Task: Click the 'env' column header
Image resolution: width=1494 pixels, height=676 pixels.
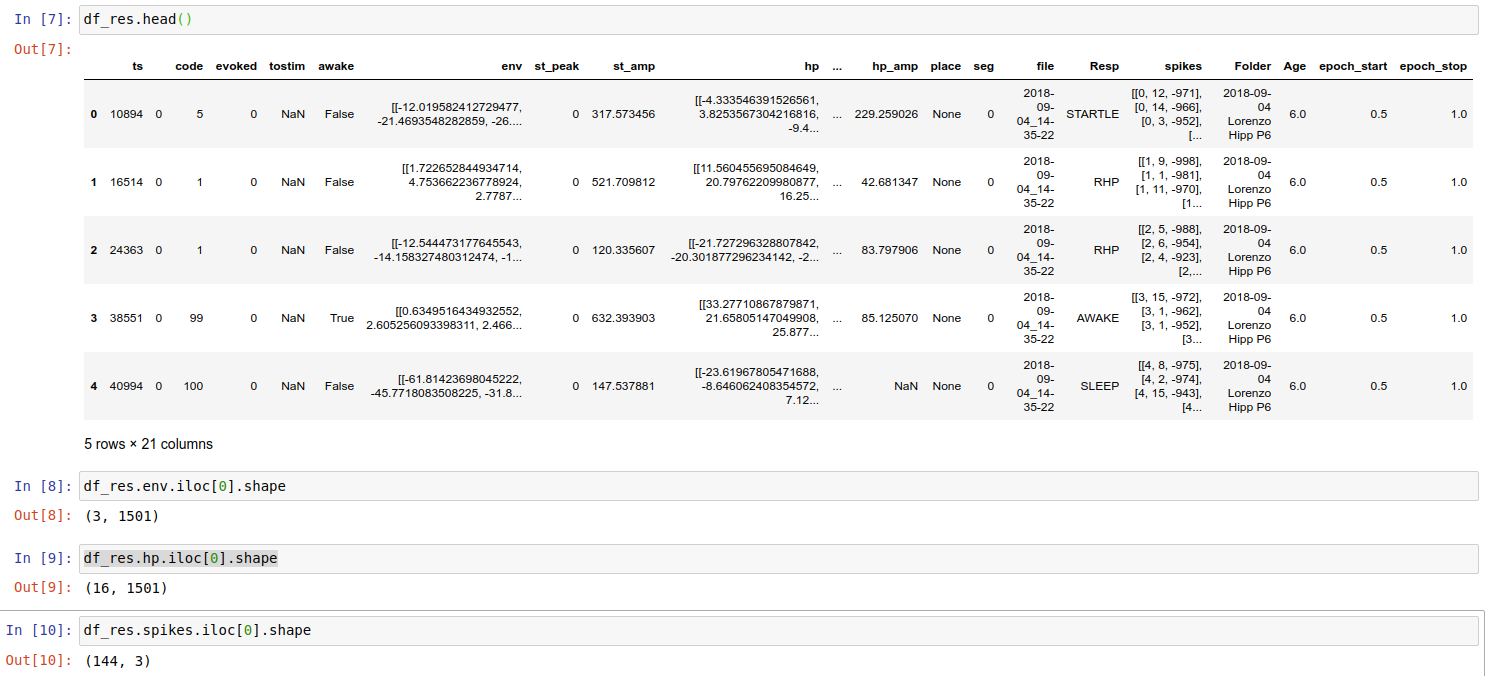Action: [511, 66]
